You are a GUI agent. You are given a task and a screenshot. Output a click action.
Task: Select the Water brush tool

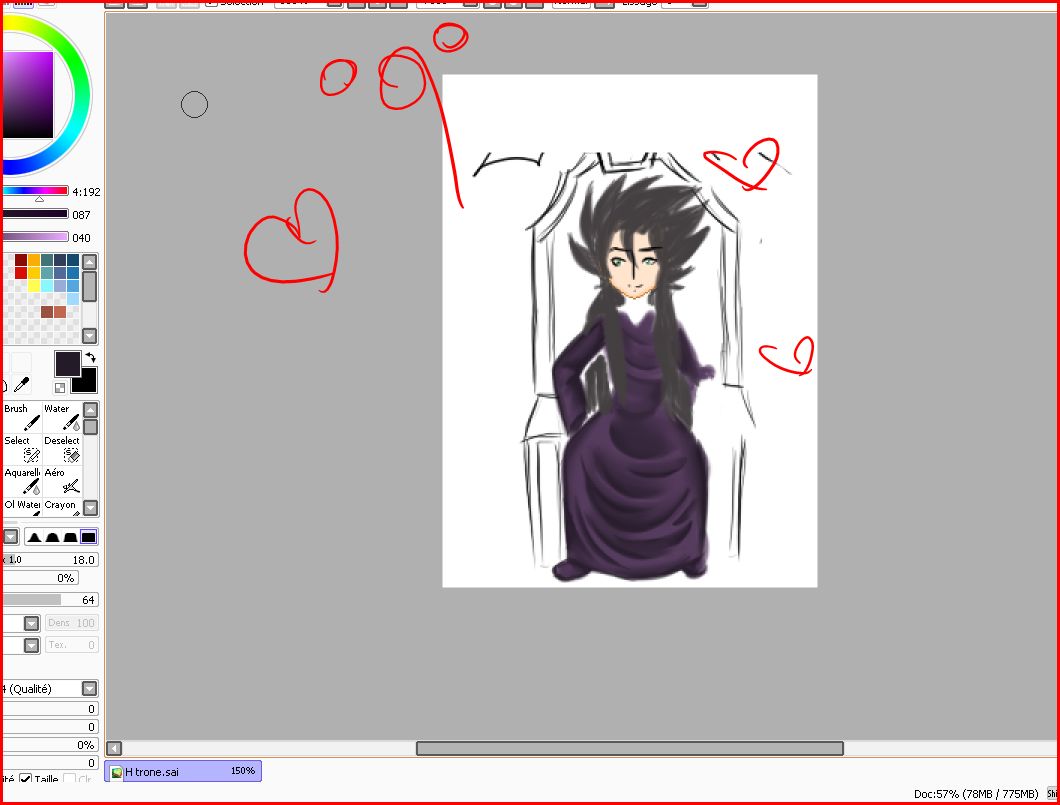click(x=61, y=417)
